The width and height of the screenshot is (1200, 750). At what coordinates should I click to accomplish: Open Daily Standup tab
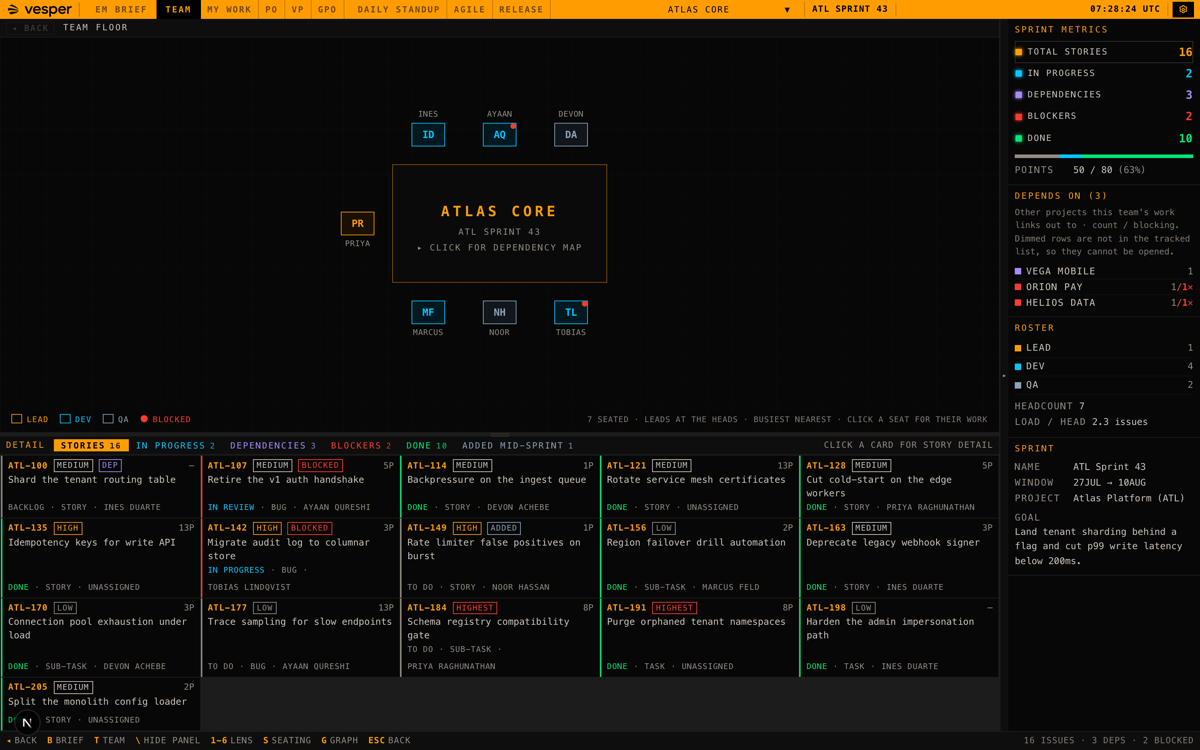398,9
